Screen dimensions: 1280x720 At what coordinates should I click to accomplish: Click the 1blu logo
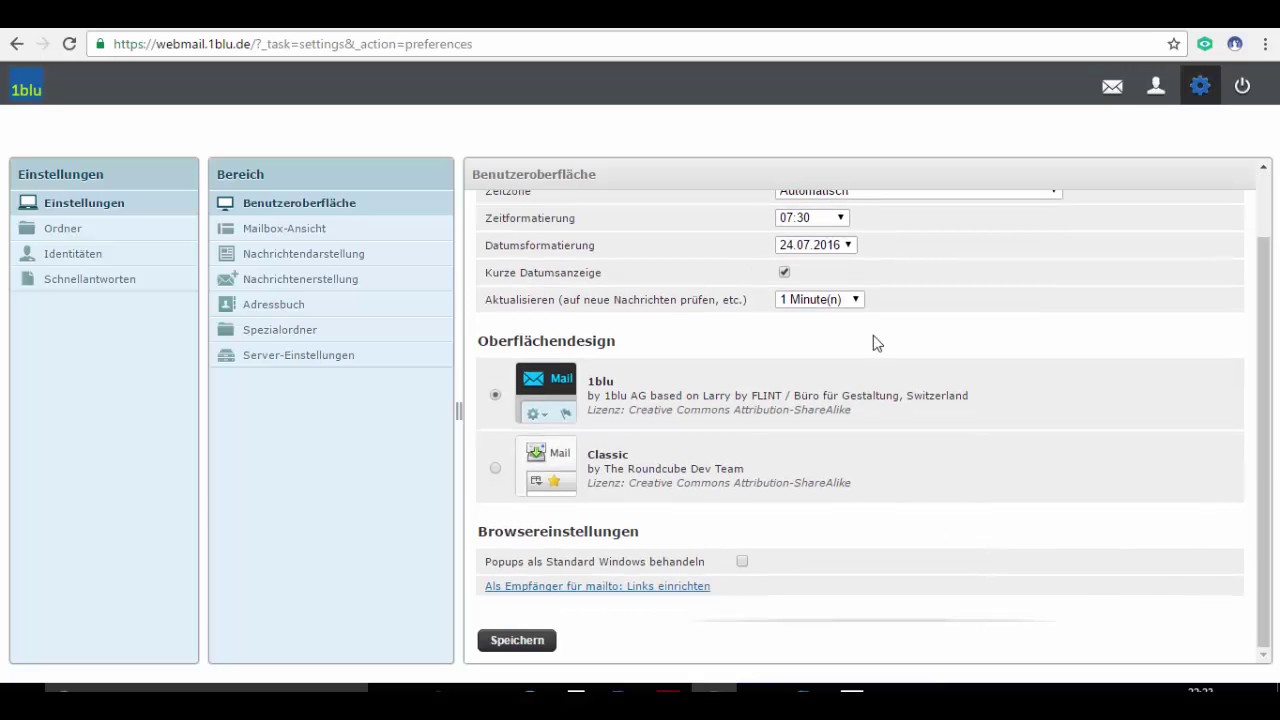coord(26,85)
